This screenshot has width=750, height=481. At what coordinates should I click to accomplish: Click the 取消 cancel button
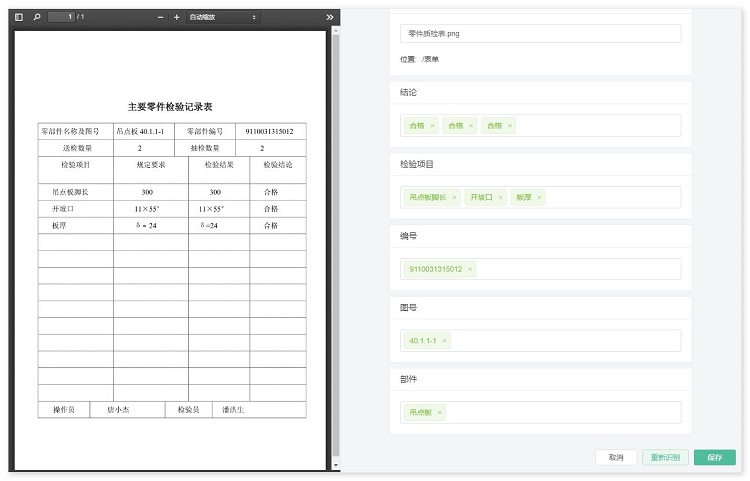pyautogui.click(x=616, y=458)
